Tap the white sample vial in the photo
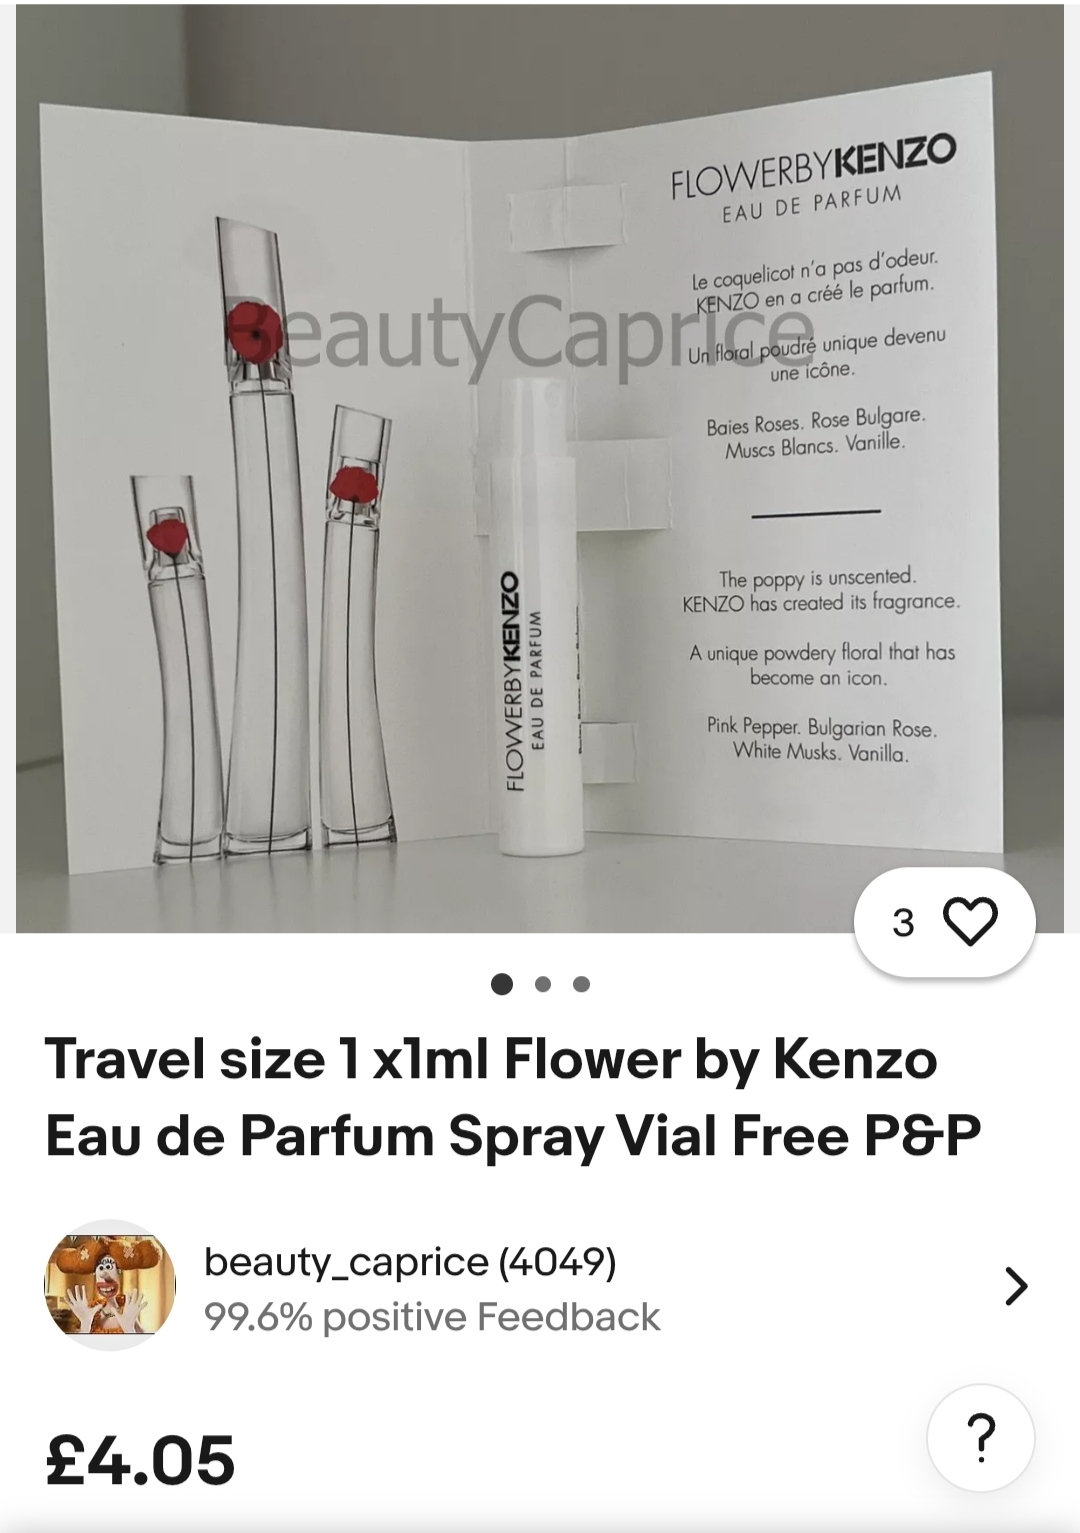The image size is (1080, 1533). [x=535, y=617]
